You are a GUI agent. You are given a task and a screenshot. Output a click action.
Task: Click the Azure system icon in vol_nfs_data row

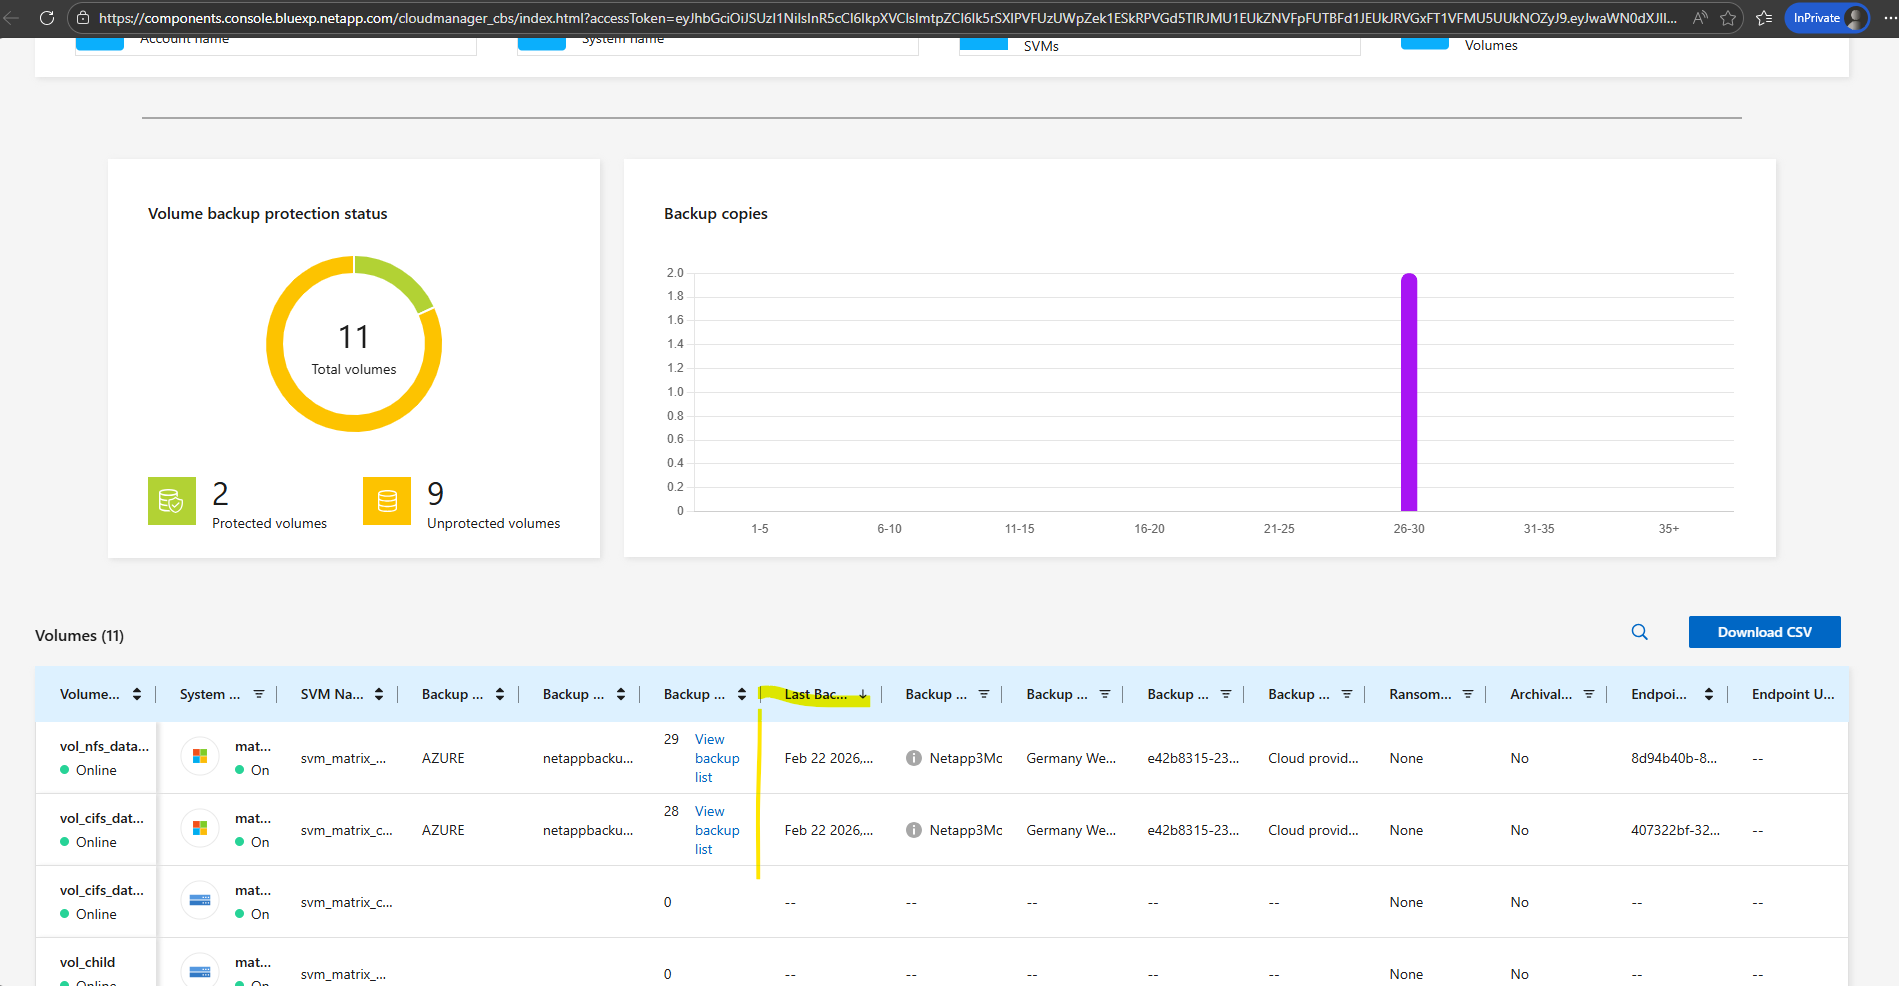[200, 757]
